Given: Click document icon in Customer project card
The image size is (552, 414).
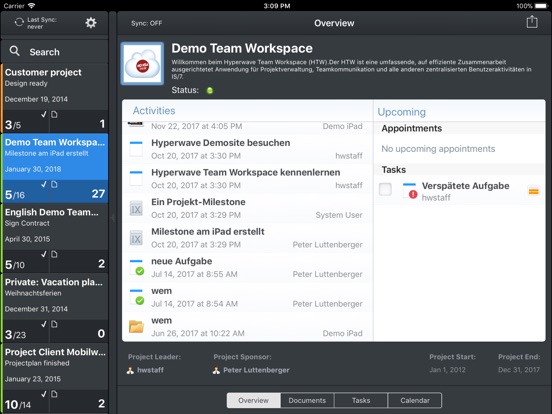Looking at the screenshot, I should click(54, 114).
